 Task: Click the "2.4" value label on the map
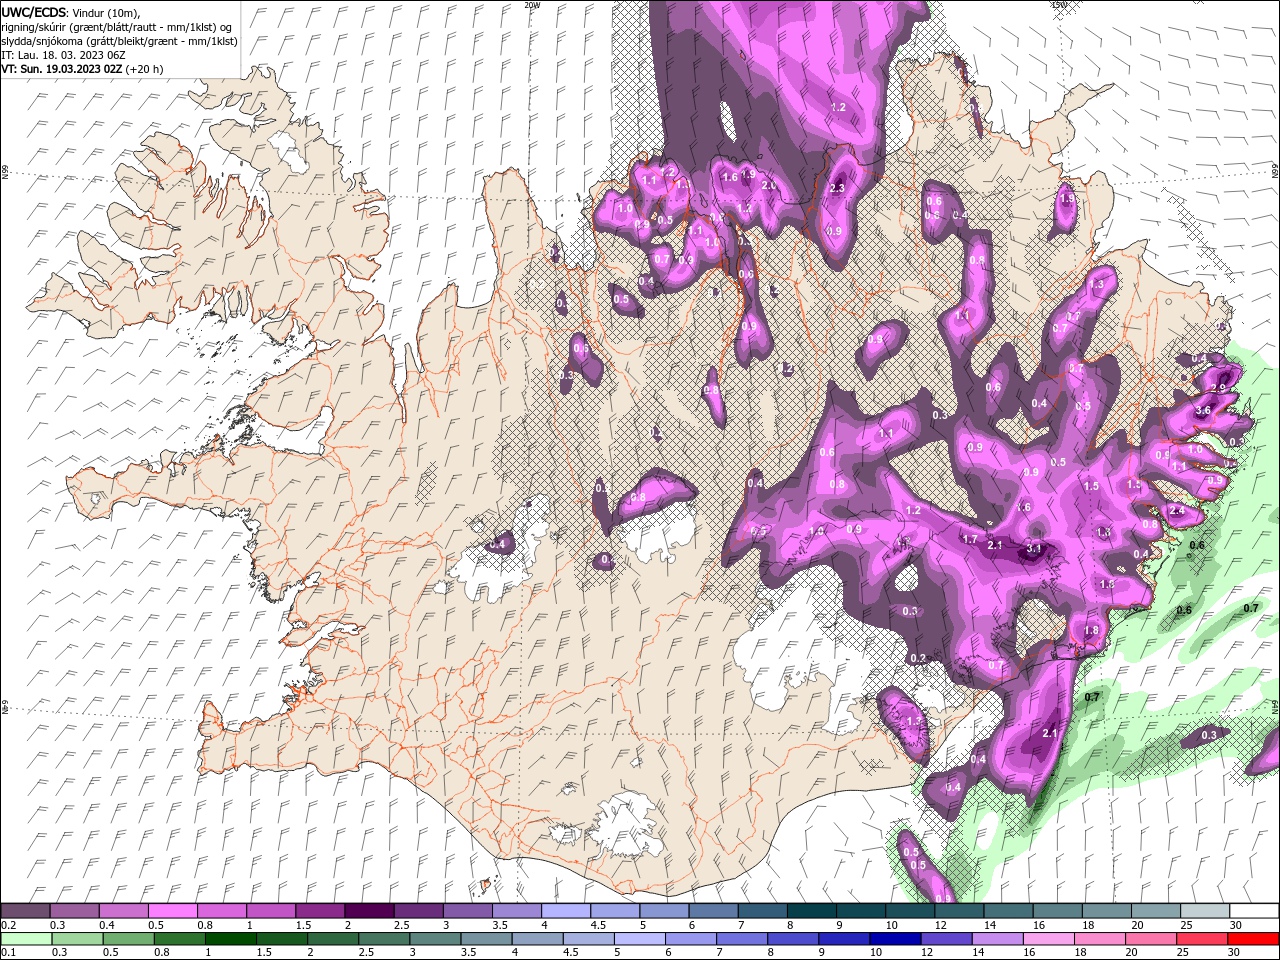[x=1177, y=510]
